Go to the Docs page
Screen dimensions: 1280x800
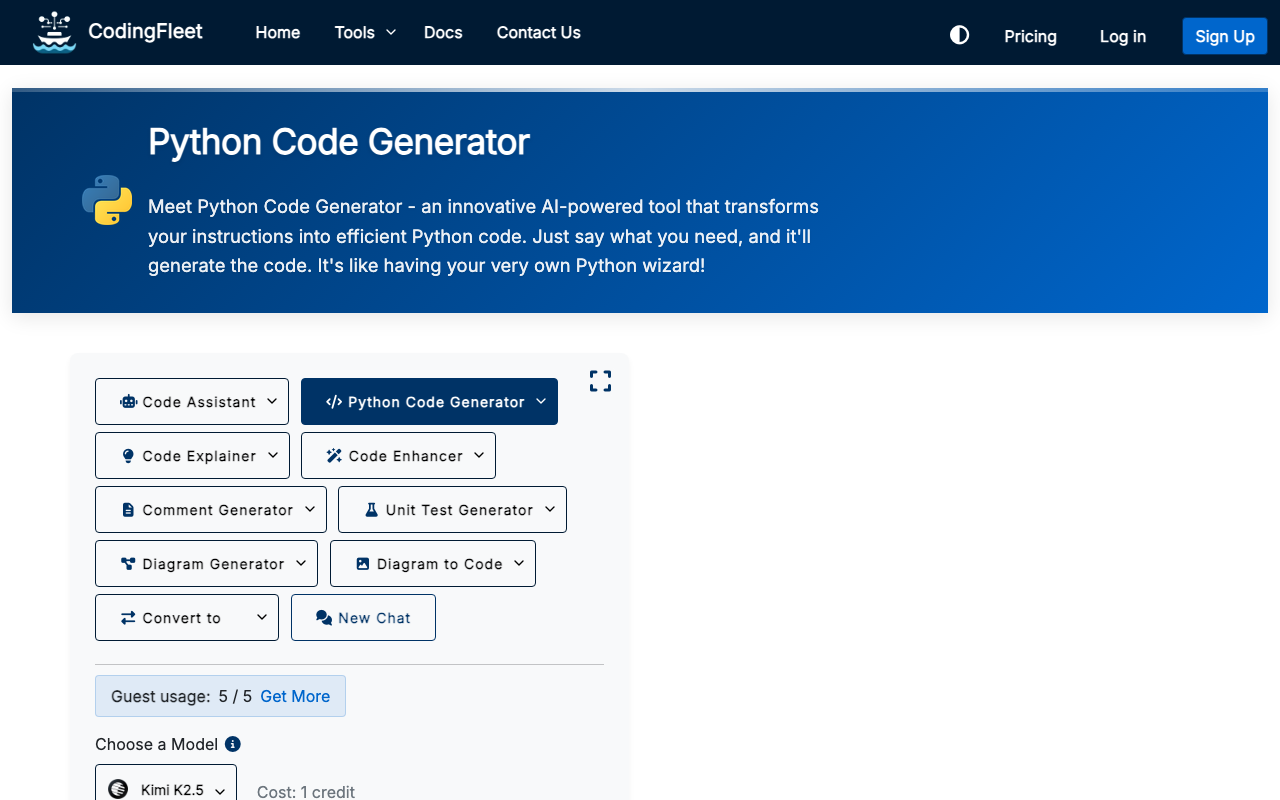point(443,32)
